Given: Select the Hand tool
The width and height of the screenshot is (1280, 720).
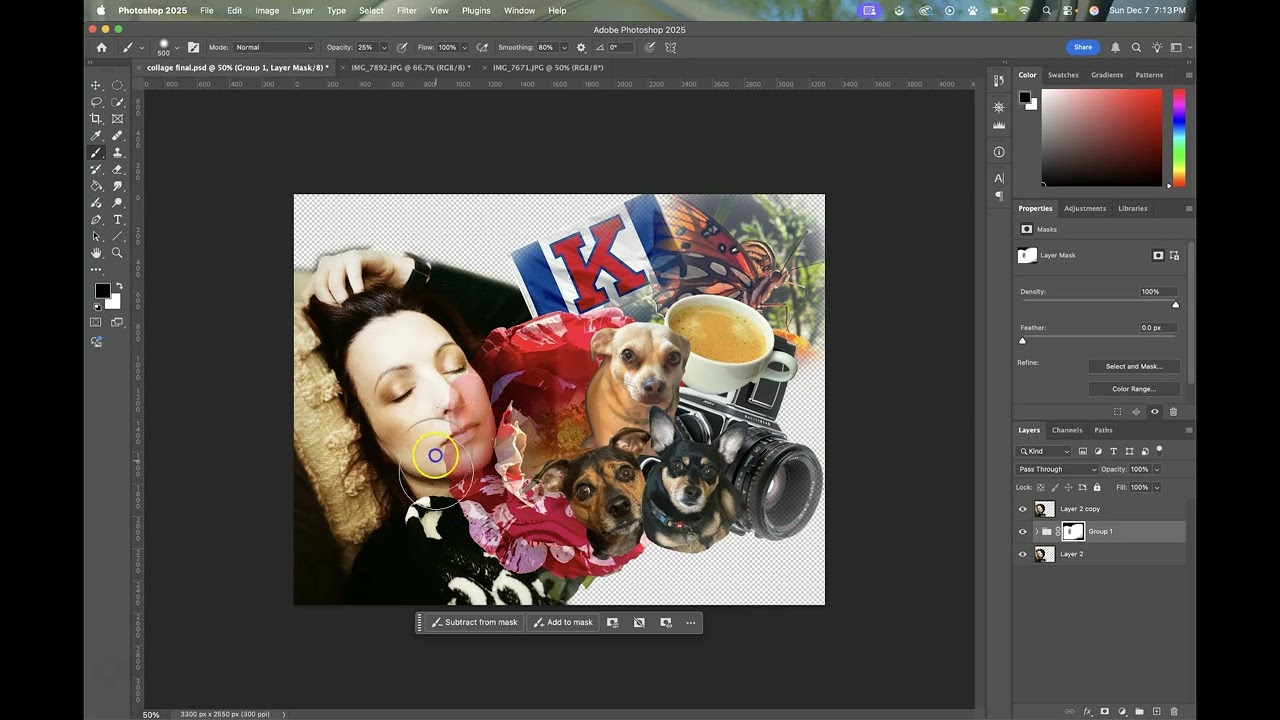Looking at the screenshot, I should click(96, 253).
